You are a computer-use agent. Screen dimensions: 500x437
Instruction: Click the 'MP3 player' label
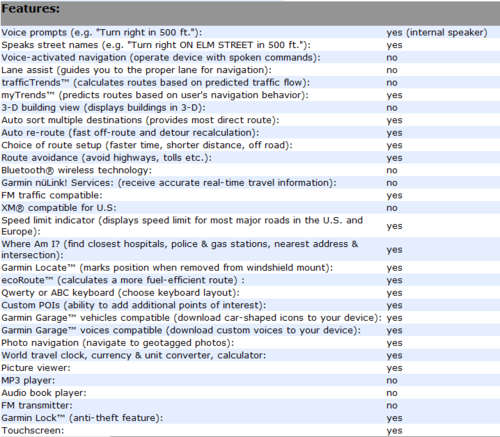pos(28,380)
